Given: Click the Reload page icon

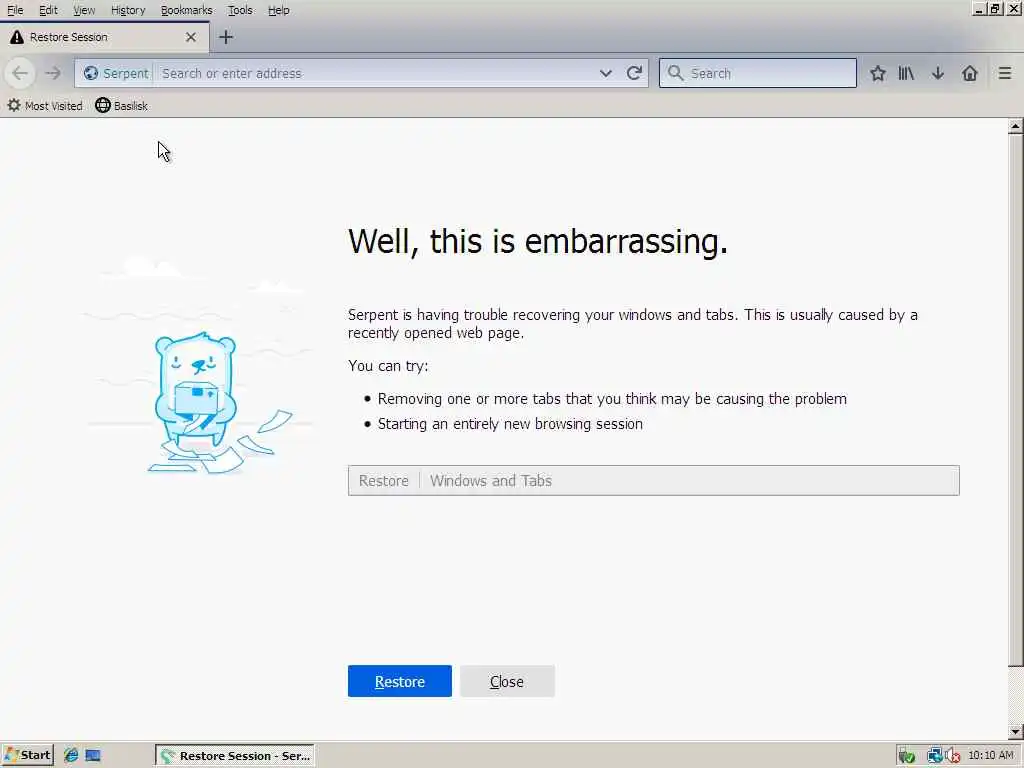Looking at the screenshot, I should [634, 73].
